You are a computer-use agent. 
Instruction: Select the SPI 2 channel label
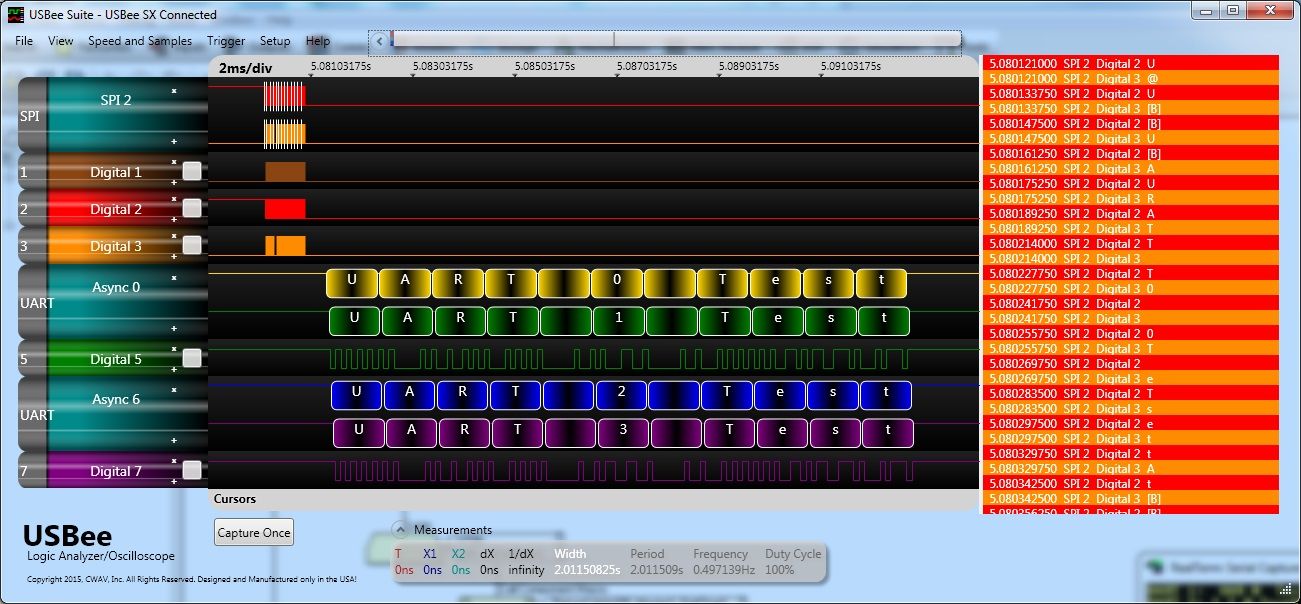coord(116,100)
